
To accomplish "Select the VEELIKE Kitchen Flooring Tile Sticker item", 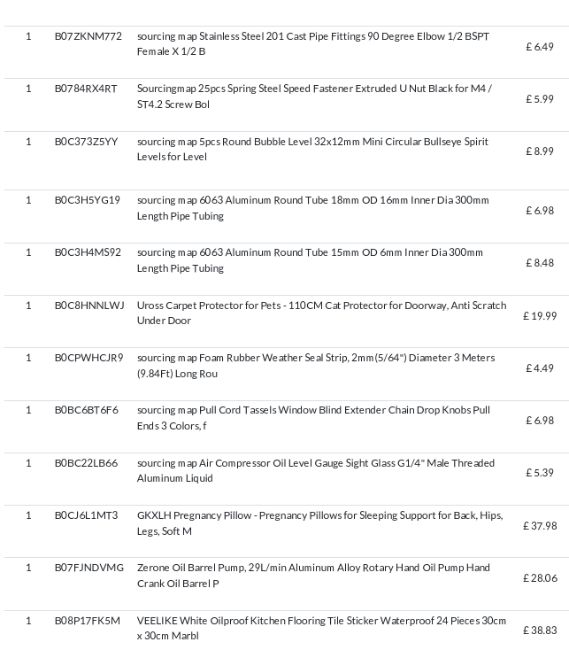I will [x=321, y=628].
